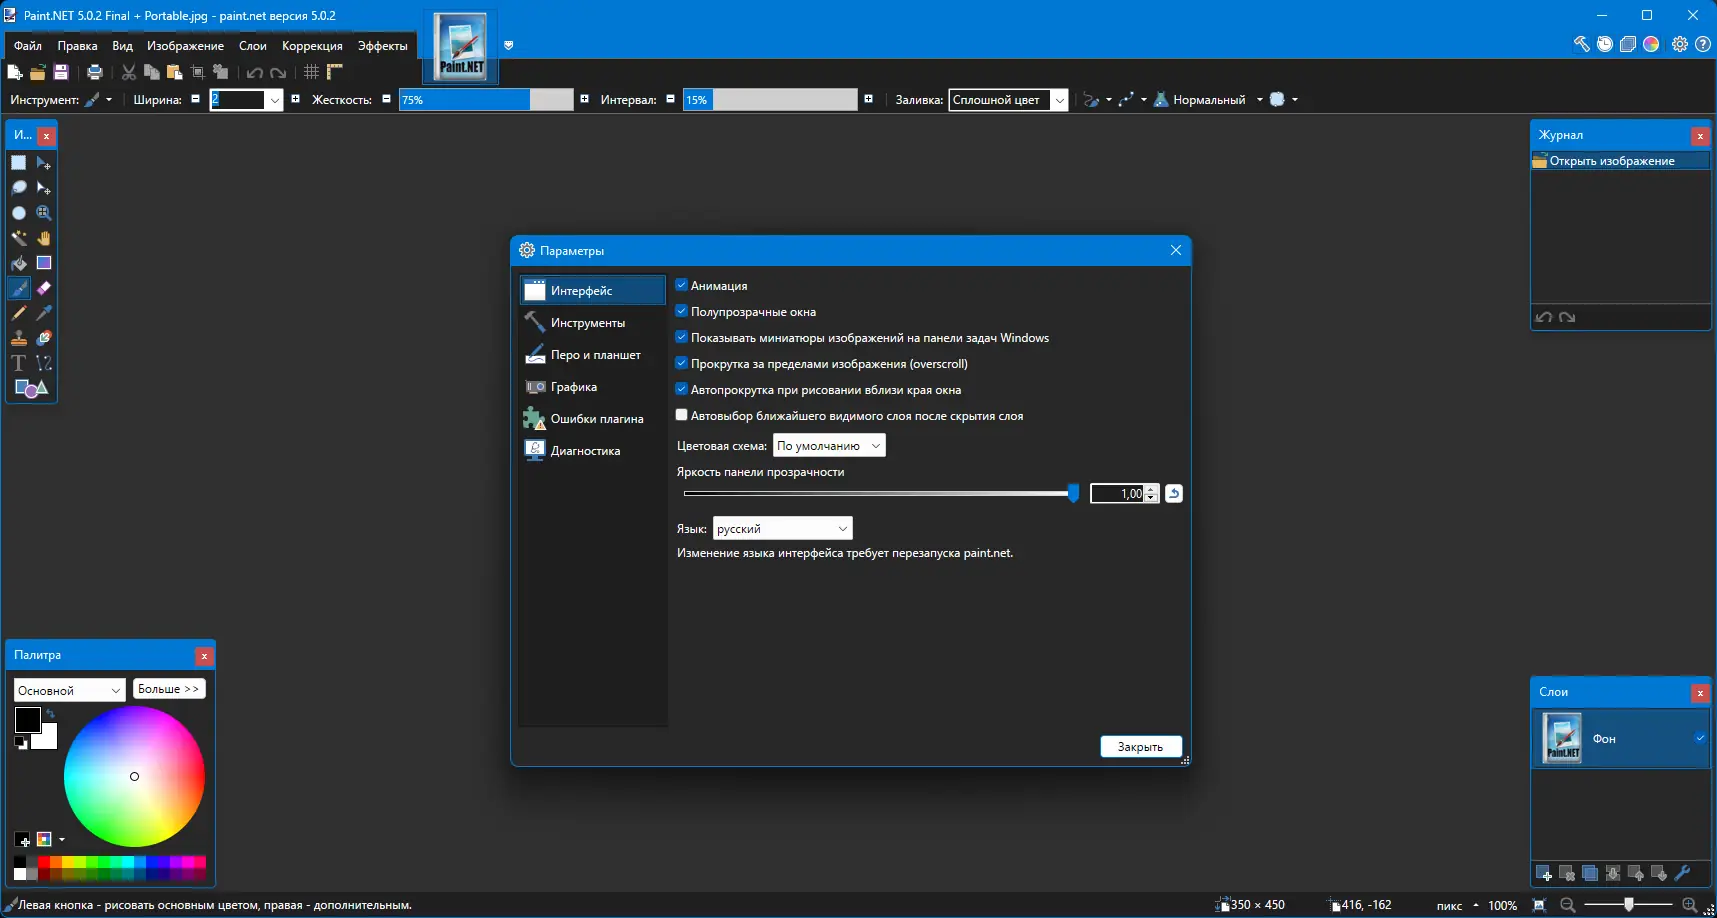Toggle the rulers icon
Image resolution: width=1717 pixels, height=918 pixels.
tap(335, 72)
